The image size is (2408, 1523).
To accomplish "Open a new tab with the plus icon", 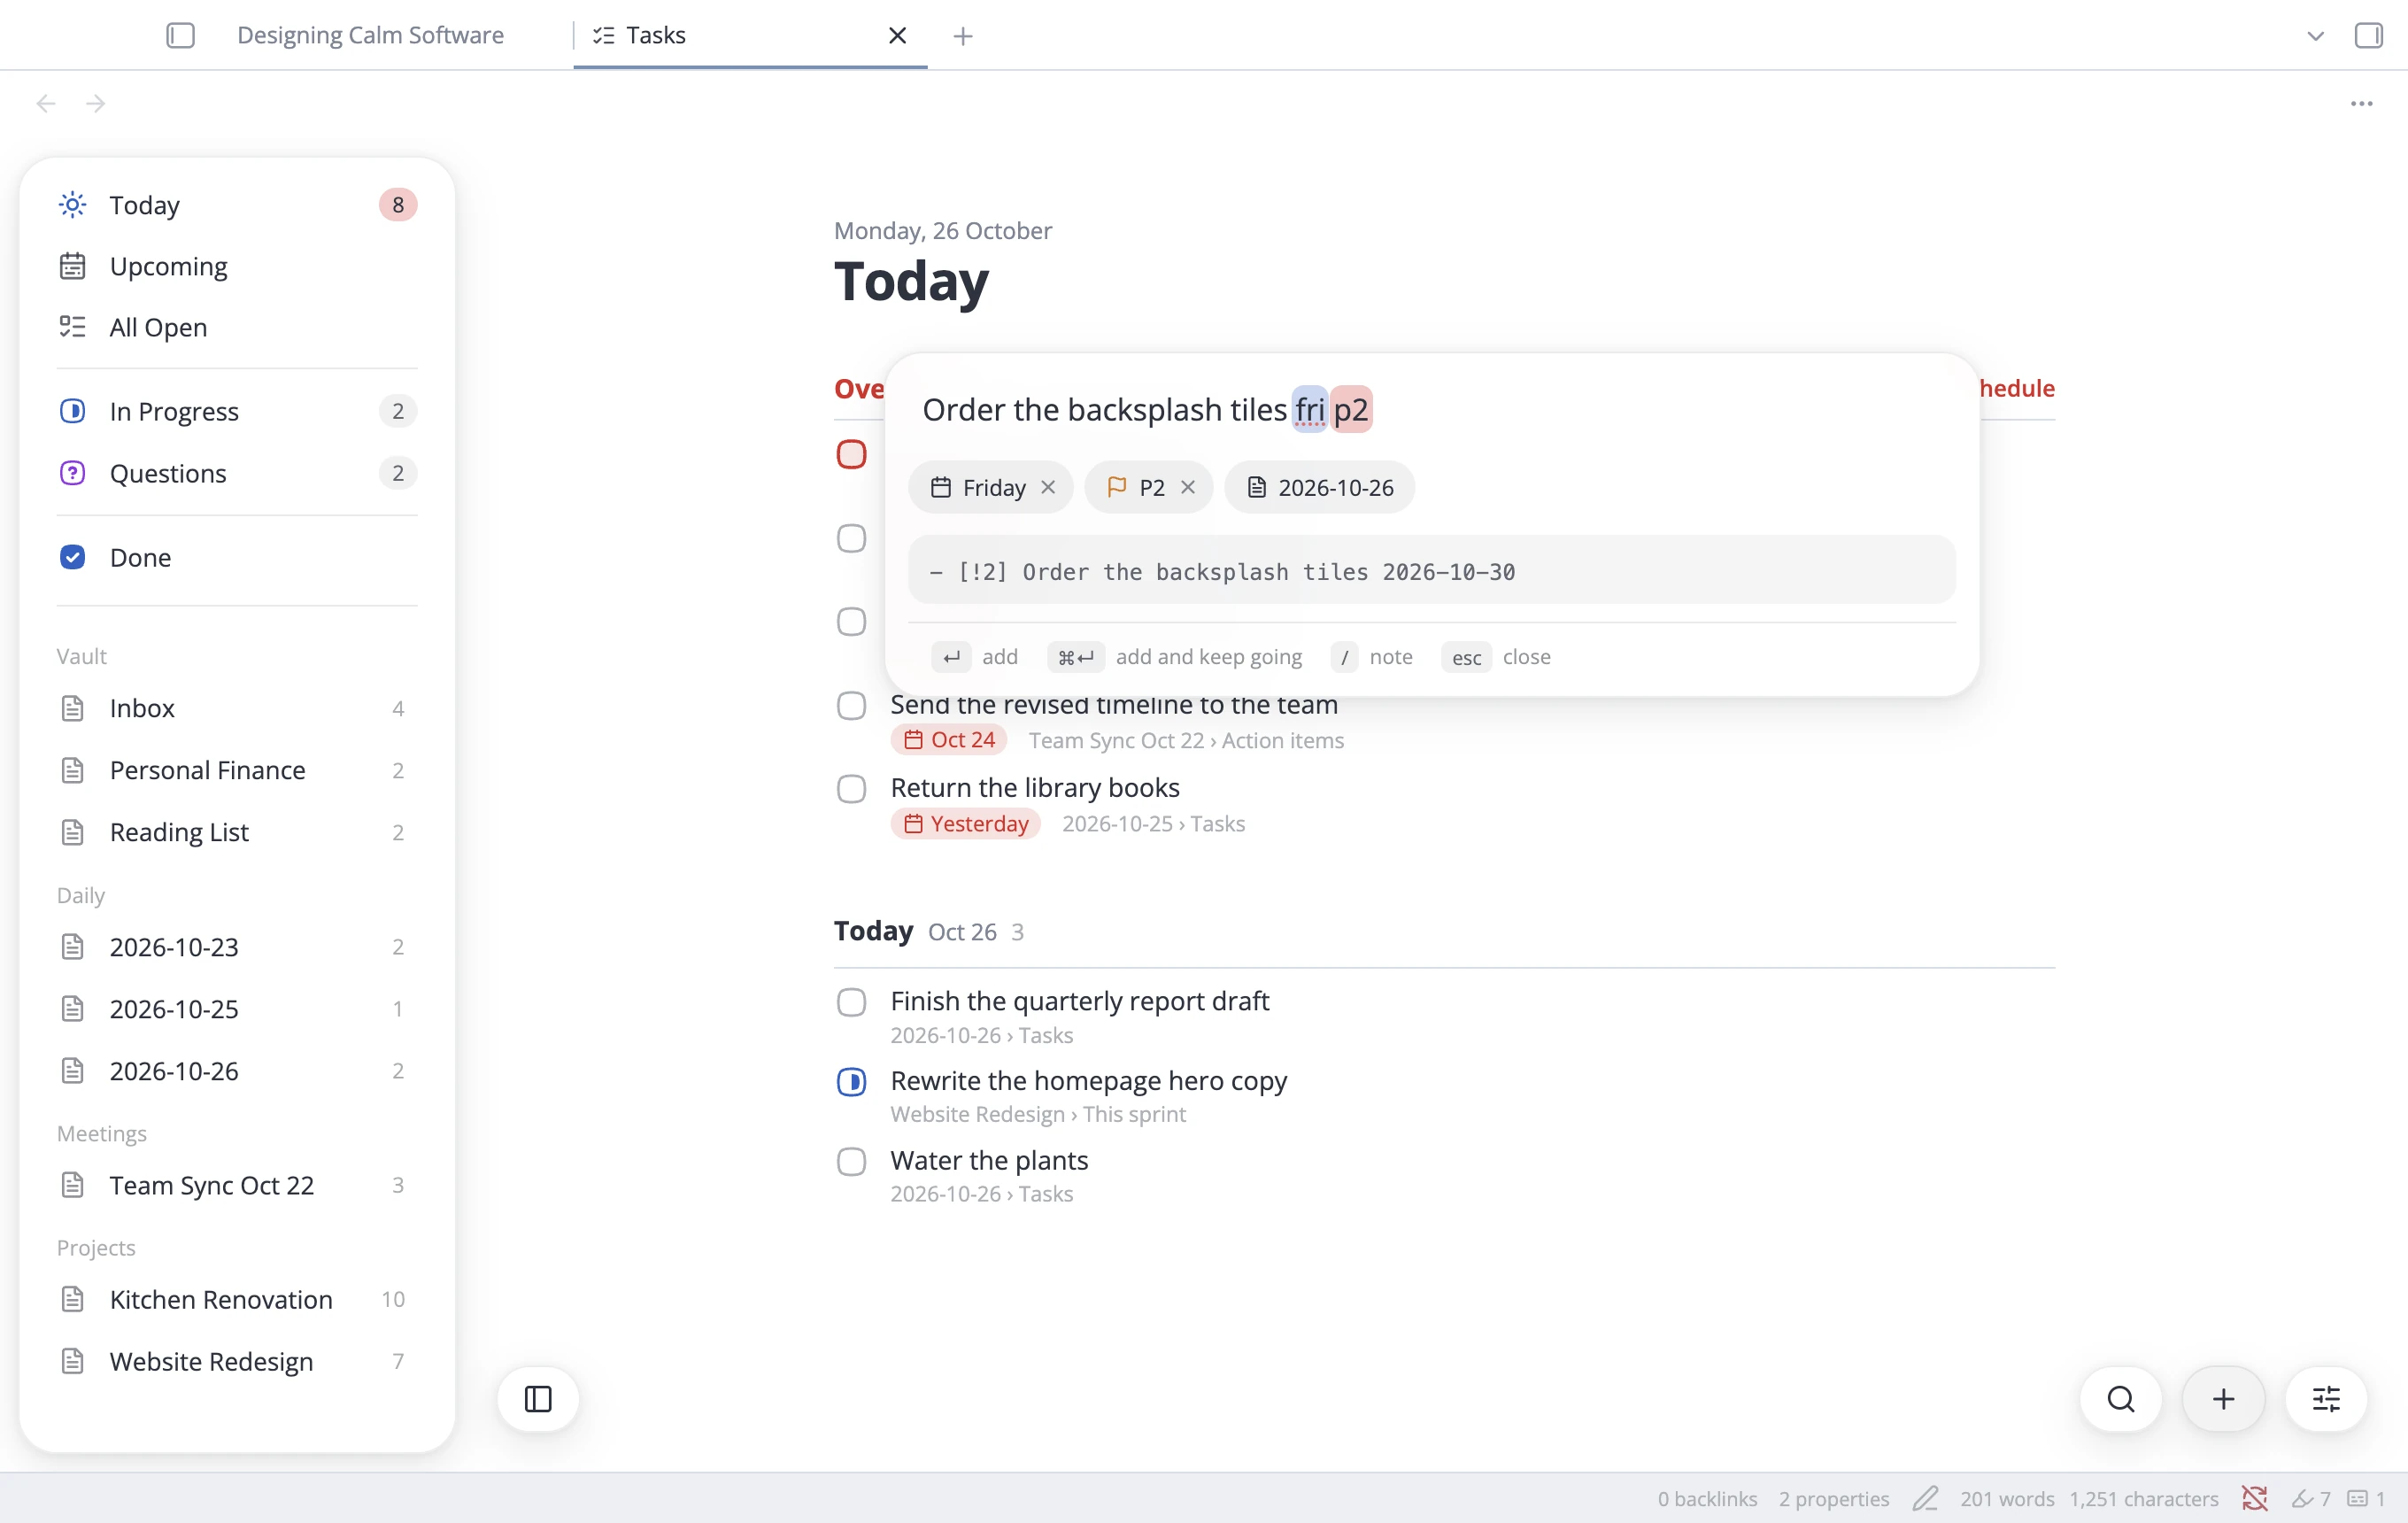I will click(x=962, y=36).
